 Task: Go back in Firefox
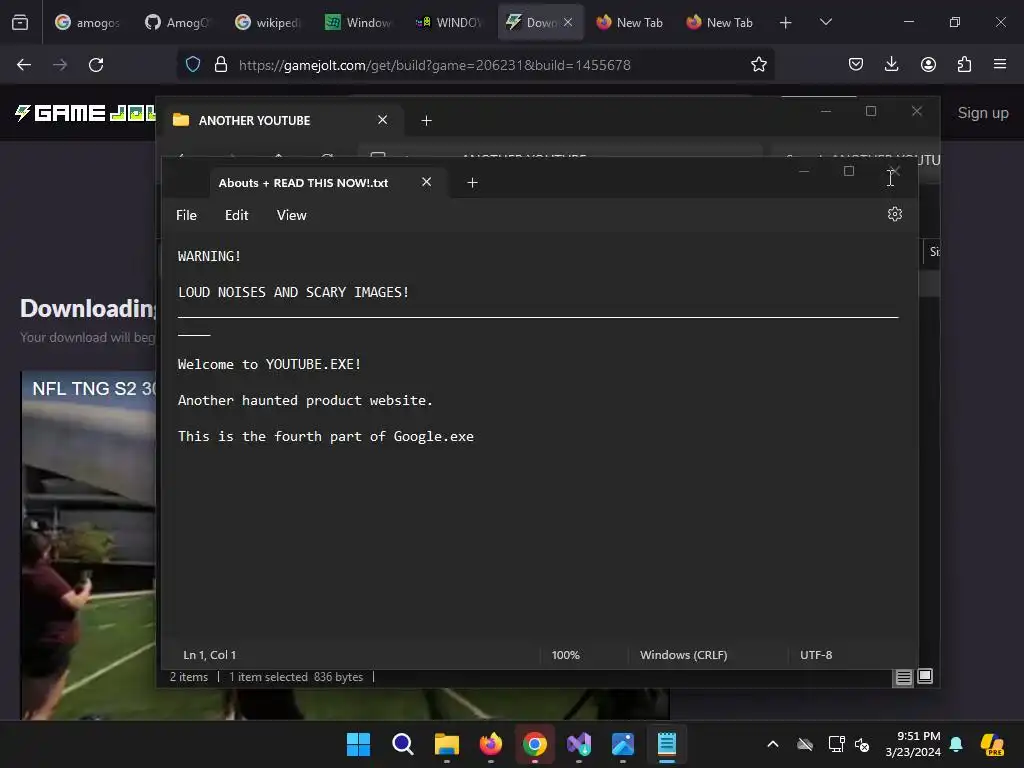pyautogui.click(x=24, y=65)
